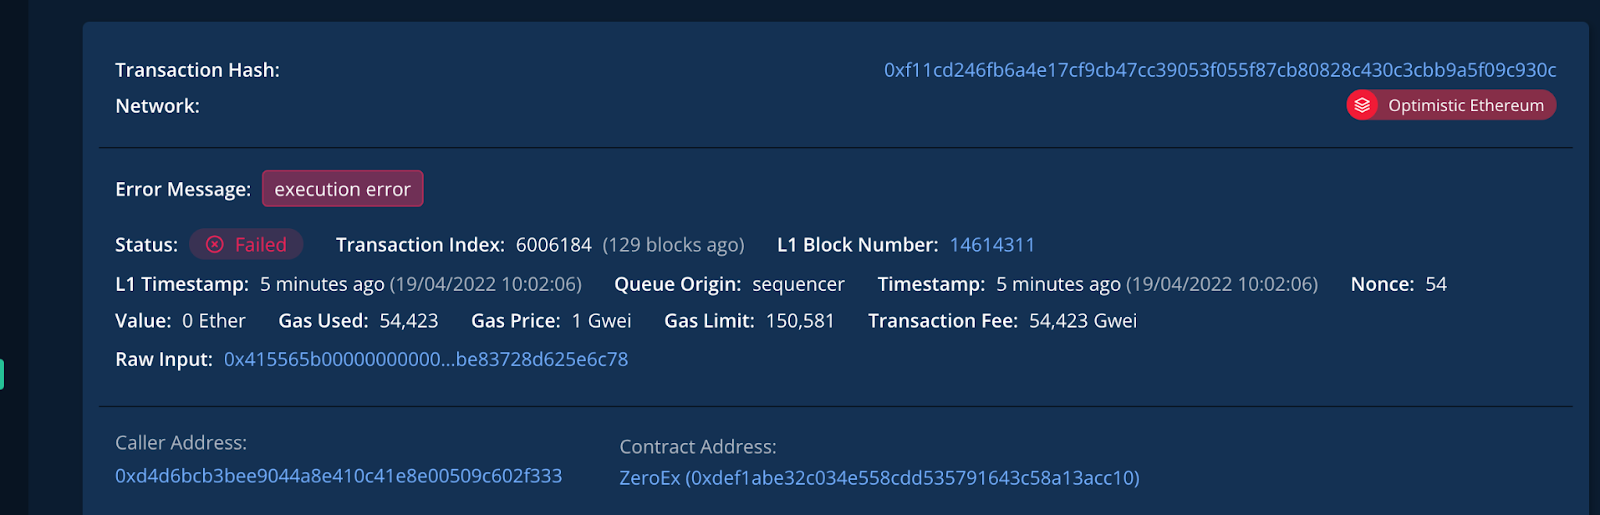Screen dimensions: 1600x515
Task: Click the execution error message badge
Action: [342, 189]
